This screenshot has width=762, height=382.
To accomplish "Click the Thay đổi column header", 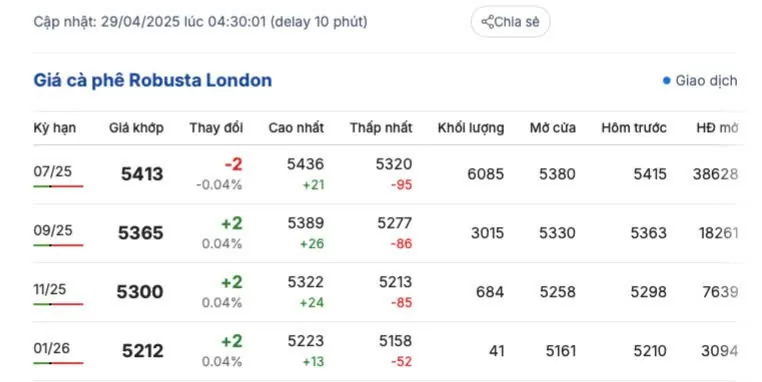I will 216,128.
